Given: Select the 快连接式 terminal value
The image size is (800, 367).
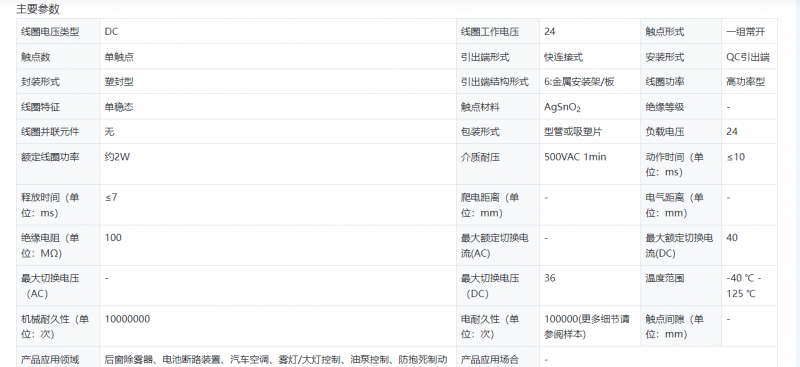Looking at the screenshot, I should tap(563, 57).
